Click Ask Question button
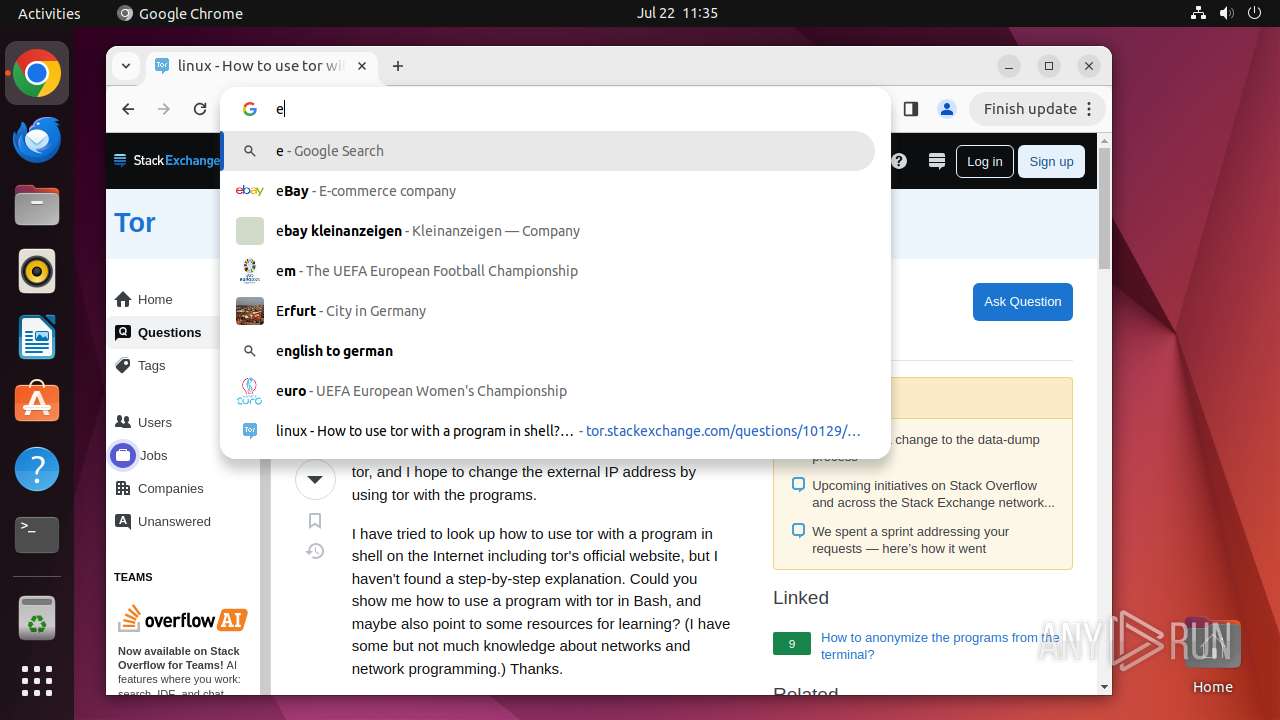Viewport: 1280px width, 720px height. (1022, 301)
